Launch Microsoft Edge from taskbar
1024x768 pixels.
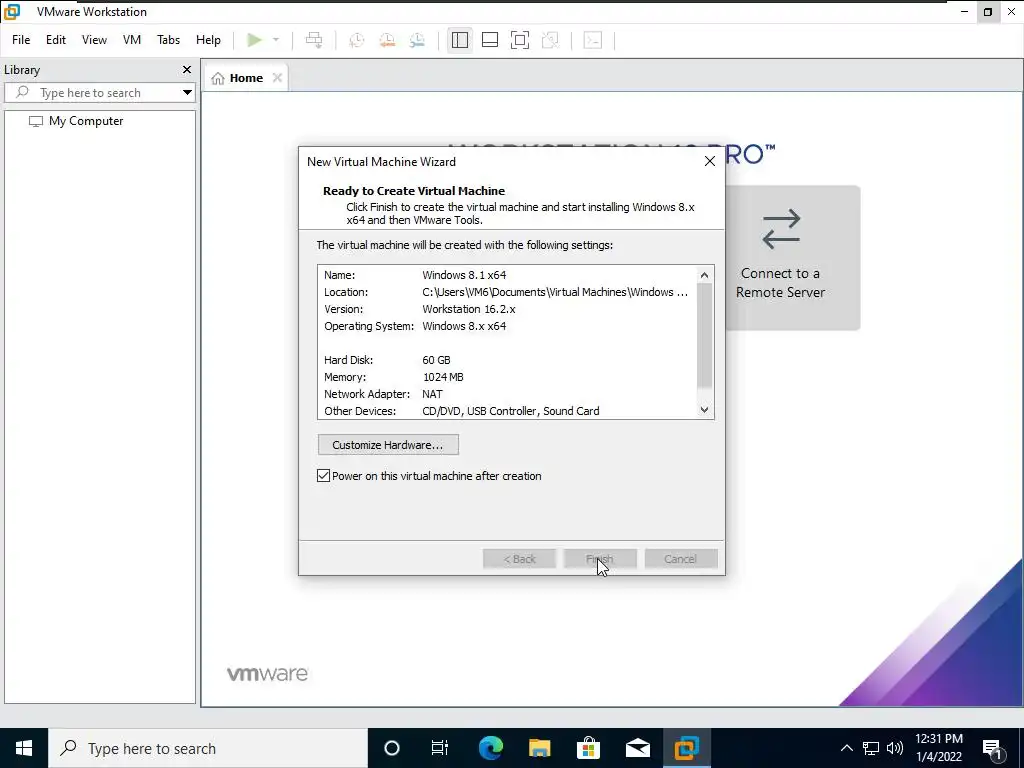coord(490,748)
